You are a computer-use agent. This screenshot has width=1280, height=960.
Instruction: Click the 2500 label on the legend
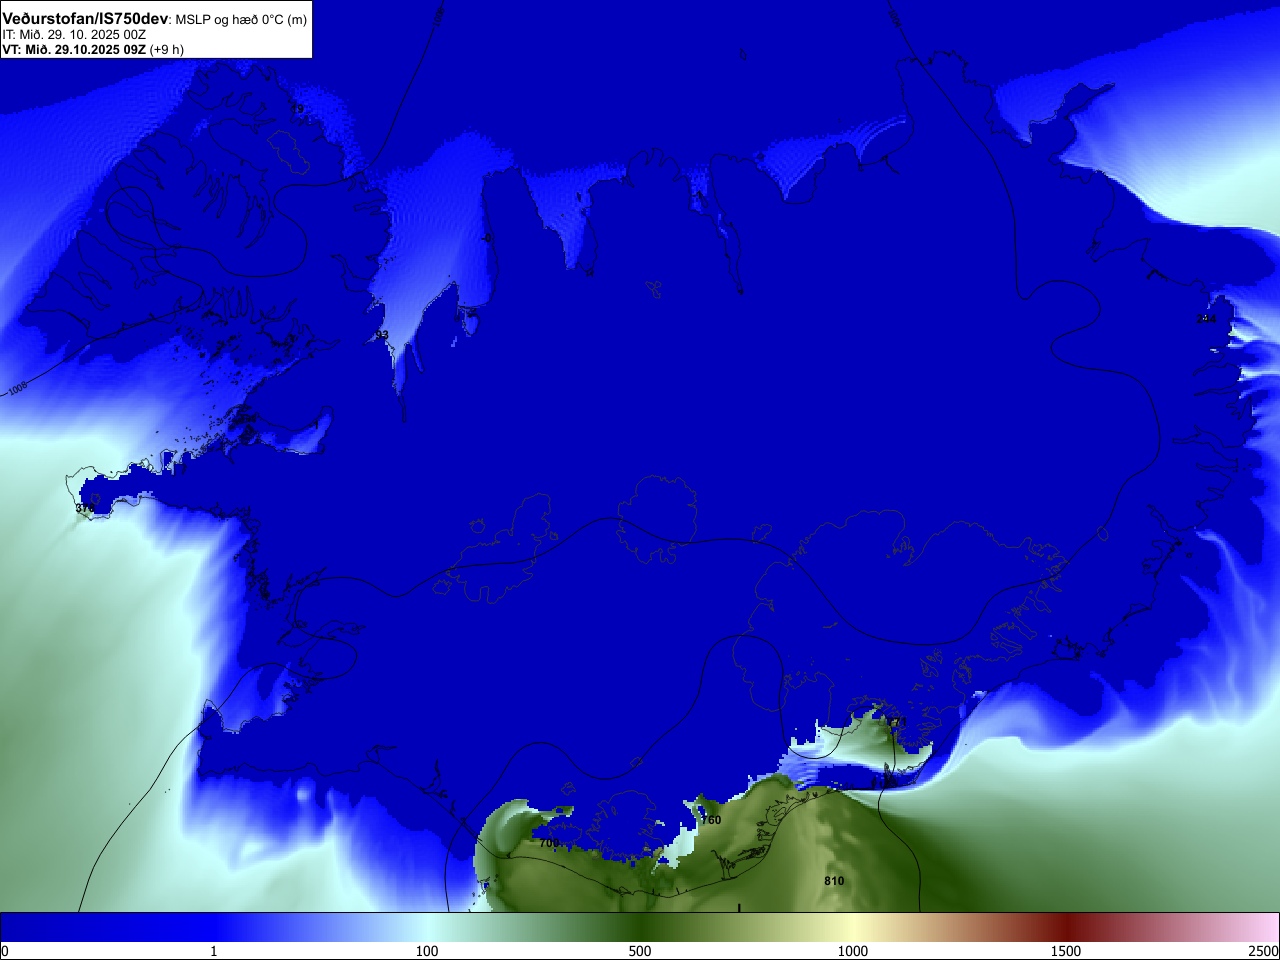[1264, 951]
